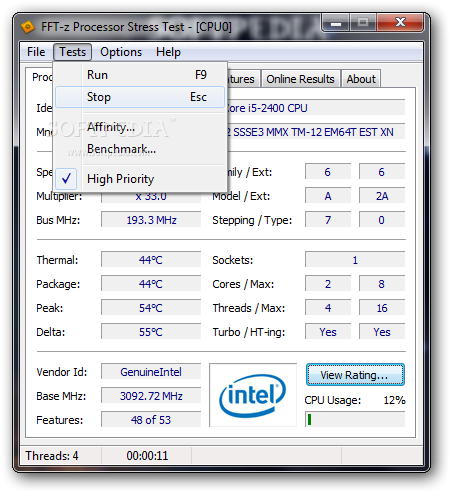This screenshot has height=493, width=451.
Task: Open the File menu
Action: (36, 52)
